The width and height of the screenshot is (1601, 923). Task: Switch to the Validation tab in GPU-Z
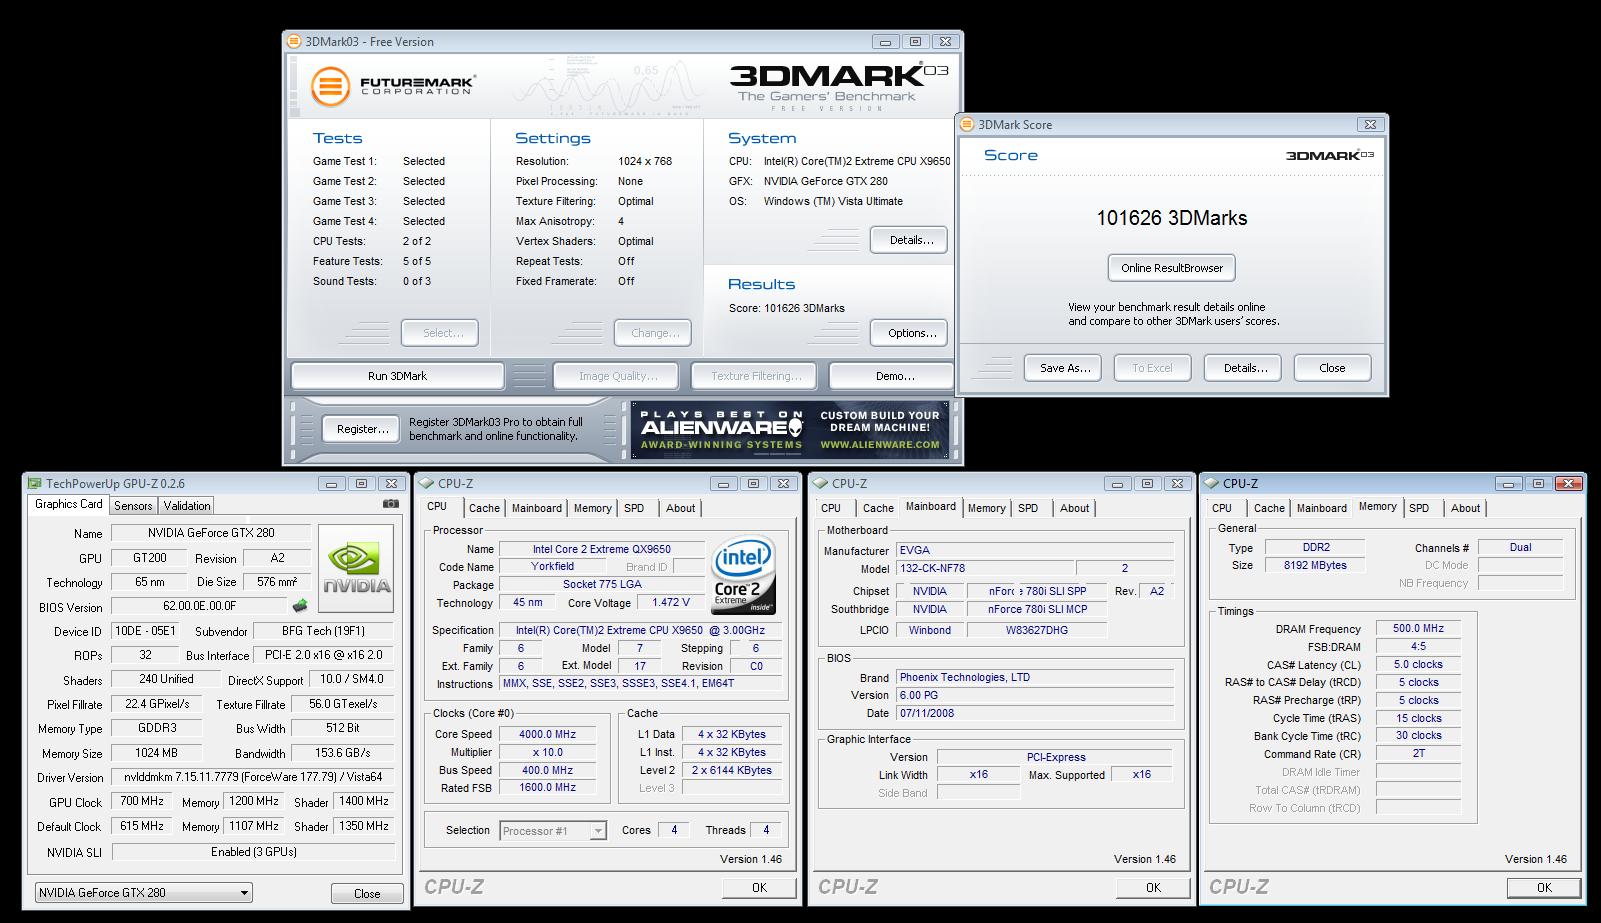click(x=187, y=506)
